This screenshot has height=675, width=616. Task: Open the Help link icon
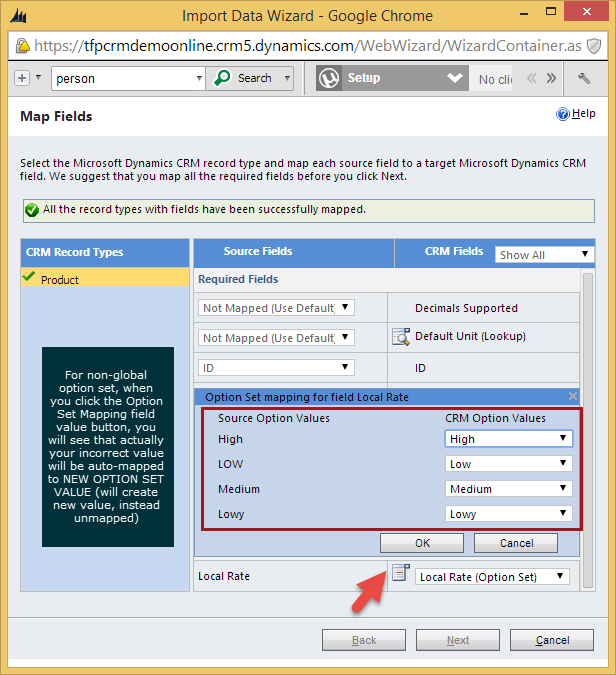[x=563, y=114]
